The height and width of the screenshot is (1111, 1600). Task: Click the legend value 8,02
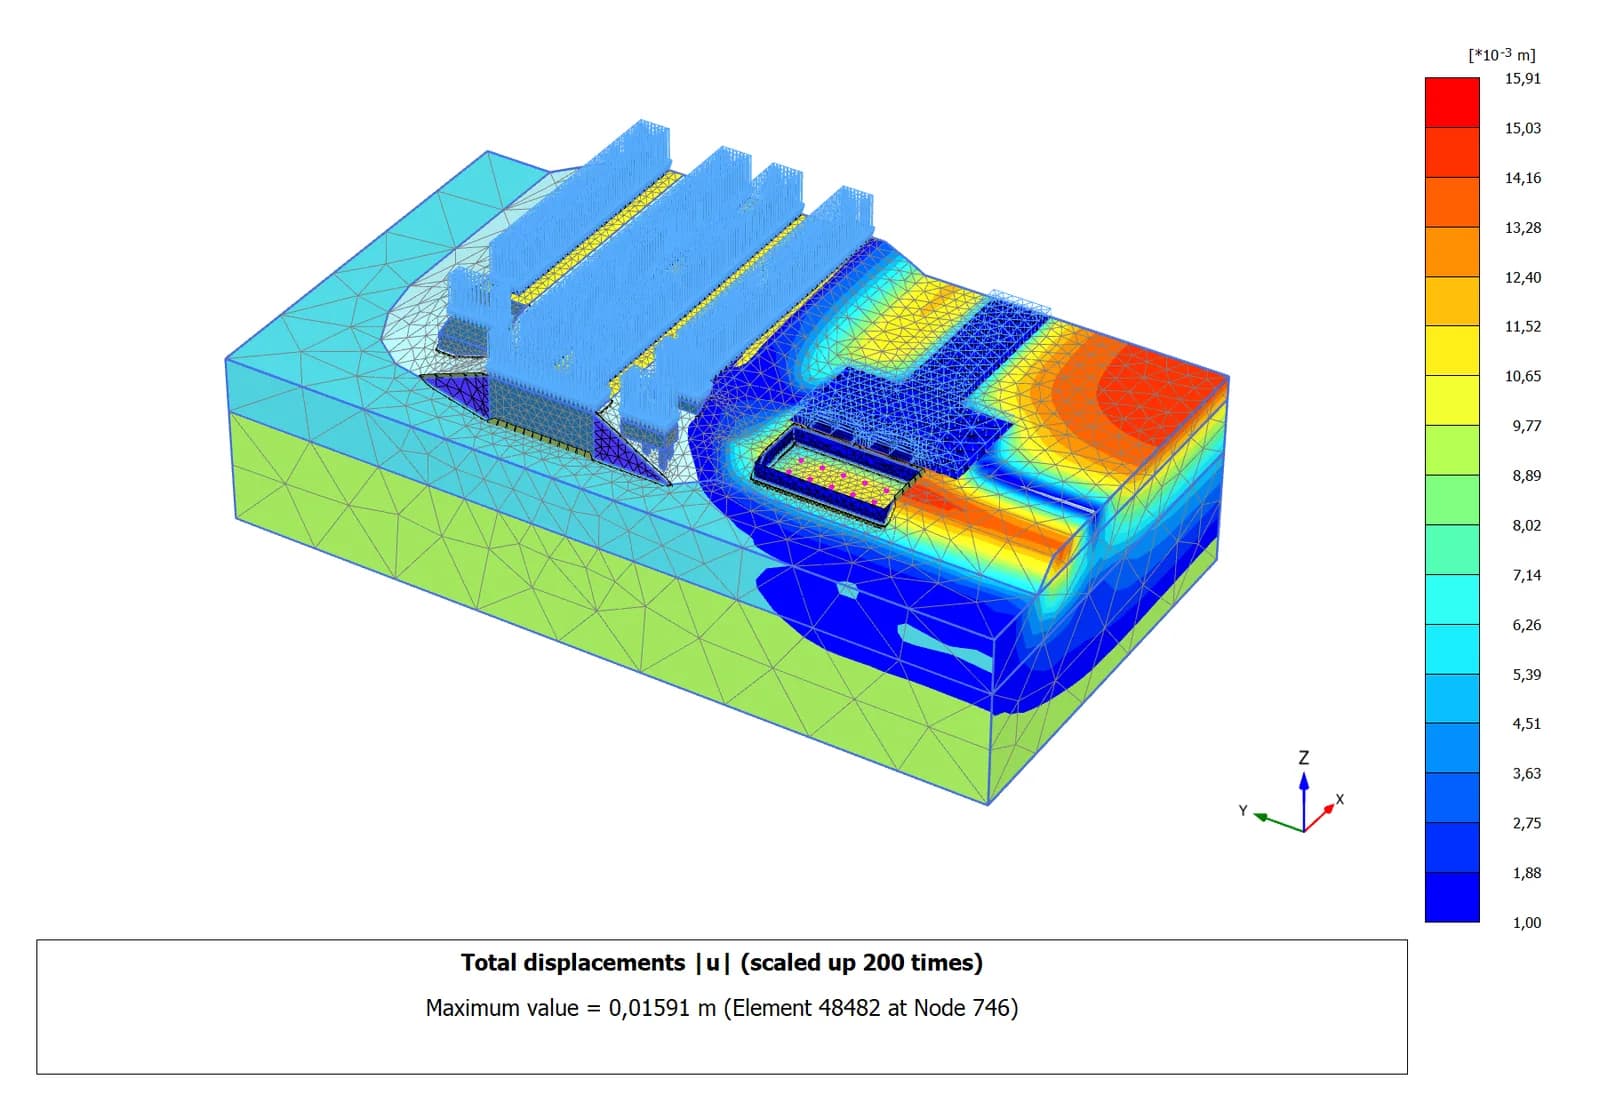pos(1526,525)
